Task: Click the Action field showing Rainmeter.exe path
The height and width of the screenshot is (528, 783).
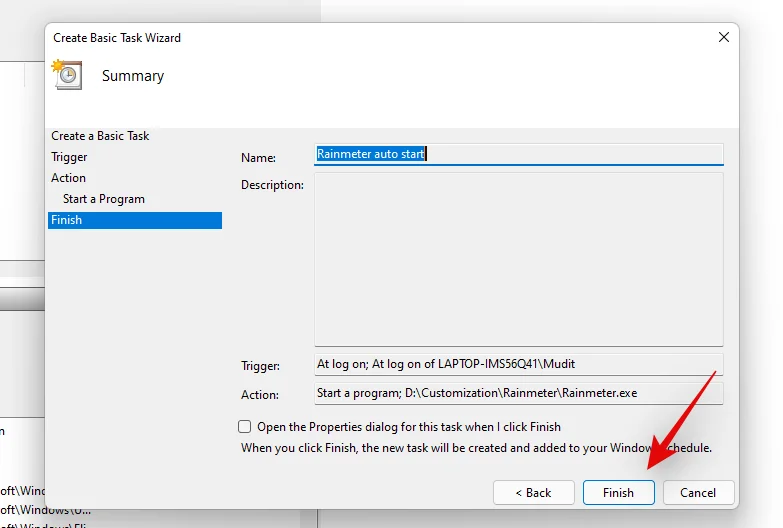Action: 518,393
